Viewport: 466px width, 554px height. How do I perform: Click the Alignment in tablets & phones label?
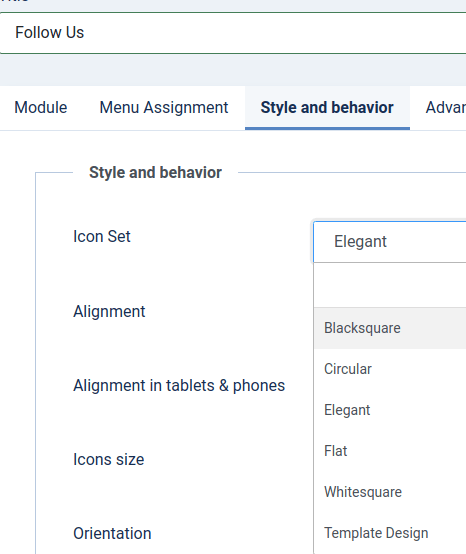(179, 385)
